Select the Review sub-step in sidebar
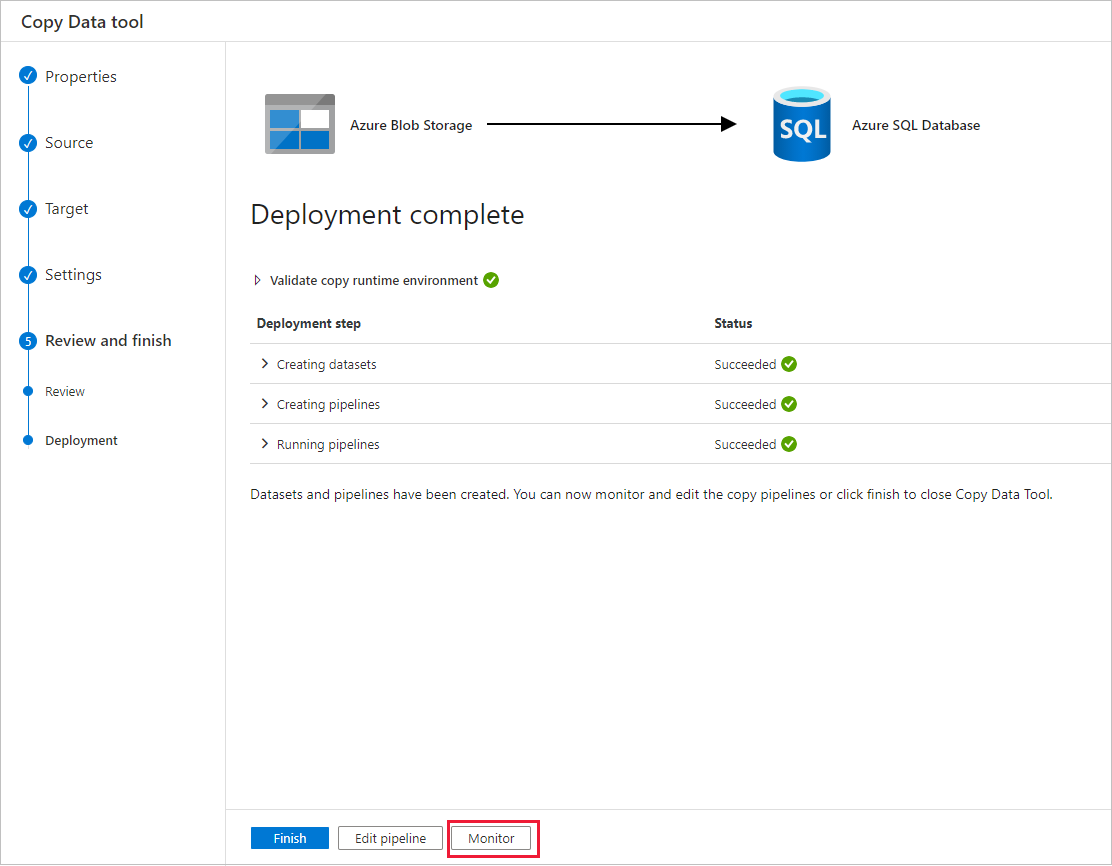This screenshot has width=1112, height=866. (65, 391)
